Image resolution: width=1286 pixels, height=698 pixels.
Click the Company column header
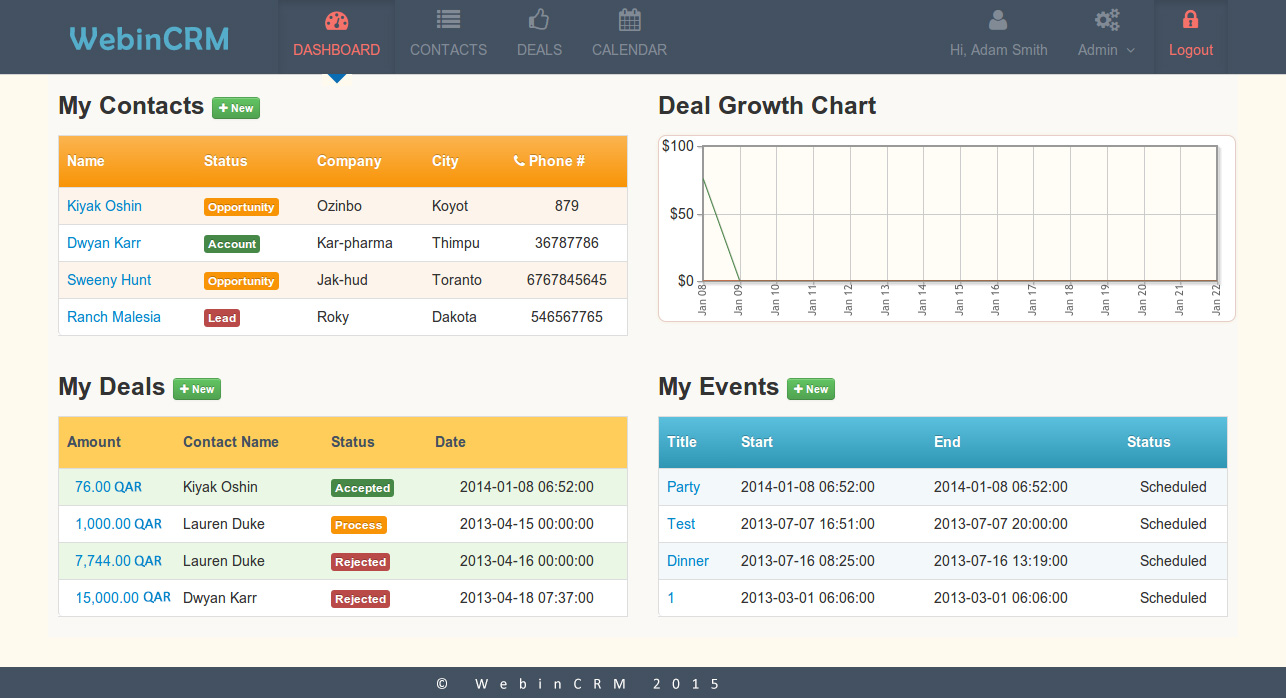[349, 161]
